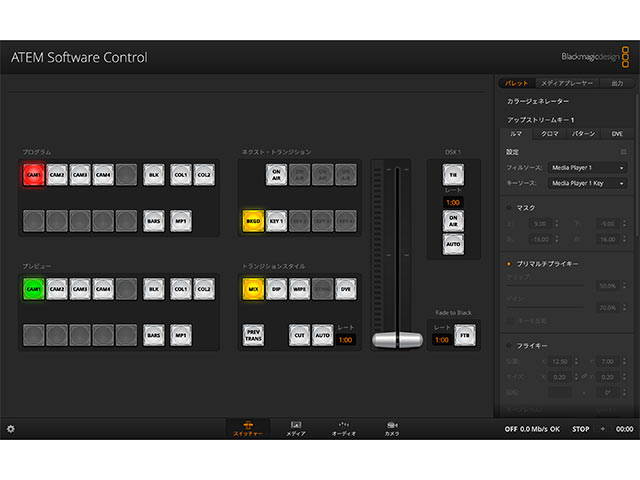Select the DIP transition style
Viewport: 640px width, 480px height.
pyautogui.click(x=276, y=289)
